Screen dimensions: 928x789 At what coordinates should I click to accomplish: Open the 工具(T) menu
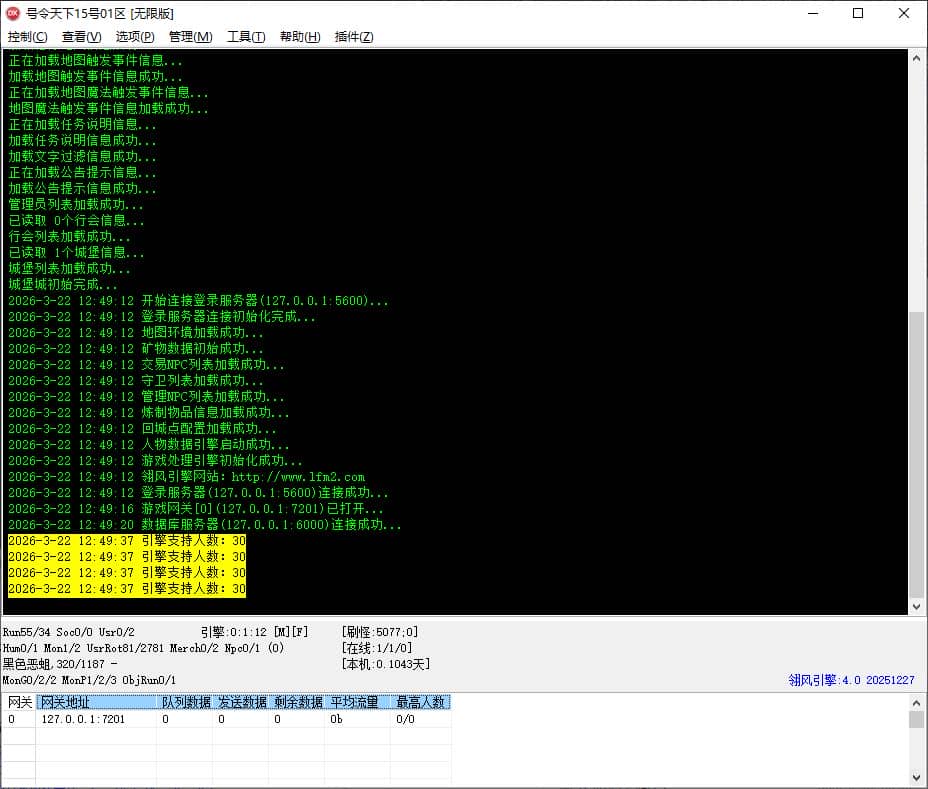tap(246, 37)
